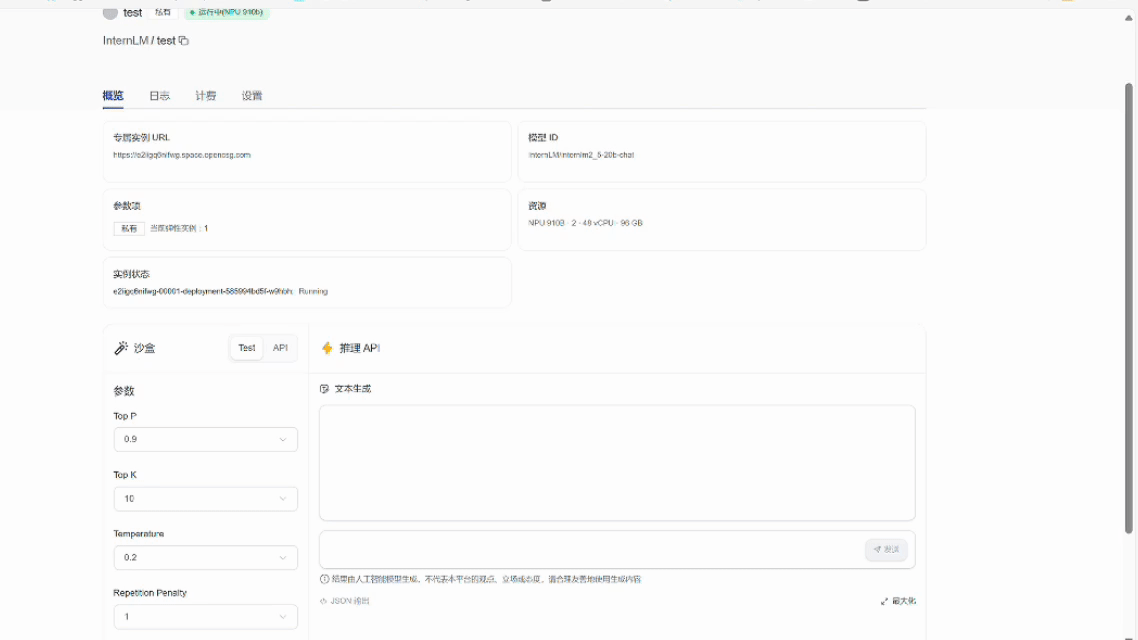Open the Repetition Penalty dropdown

205,616
